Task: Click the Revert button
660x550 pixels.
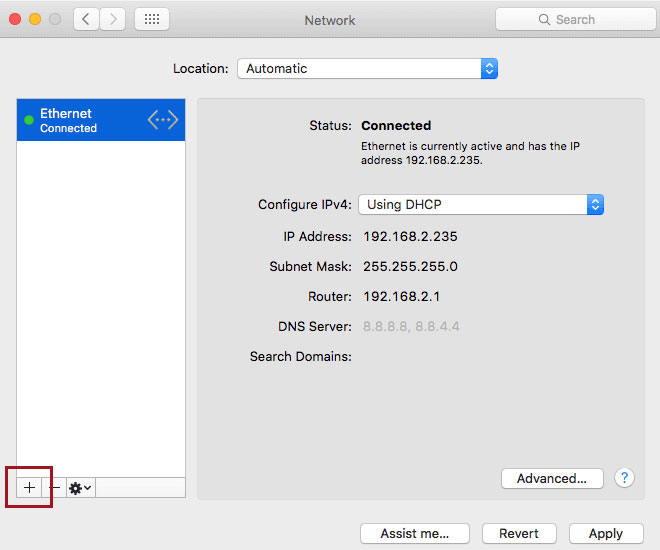Action: pos(519,533)
